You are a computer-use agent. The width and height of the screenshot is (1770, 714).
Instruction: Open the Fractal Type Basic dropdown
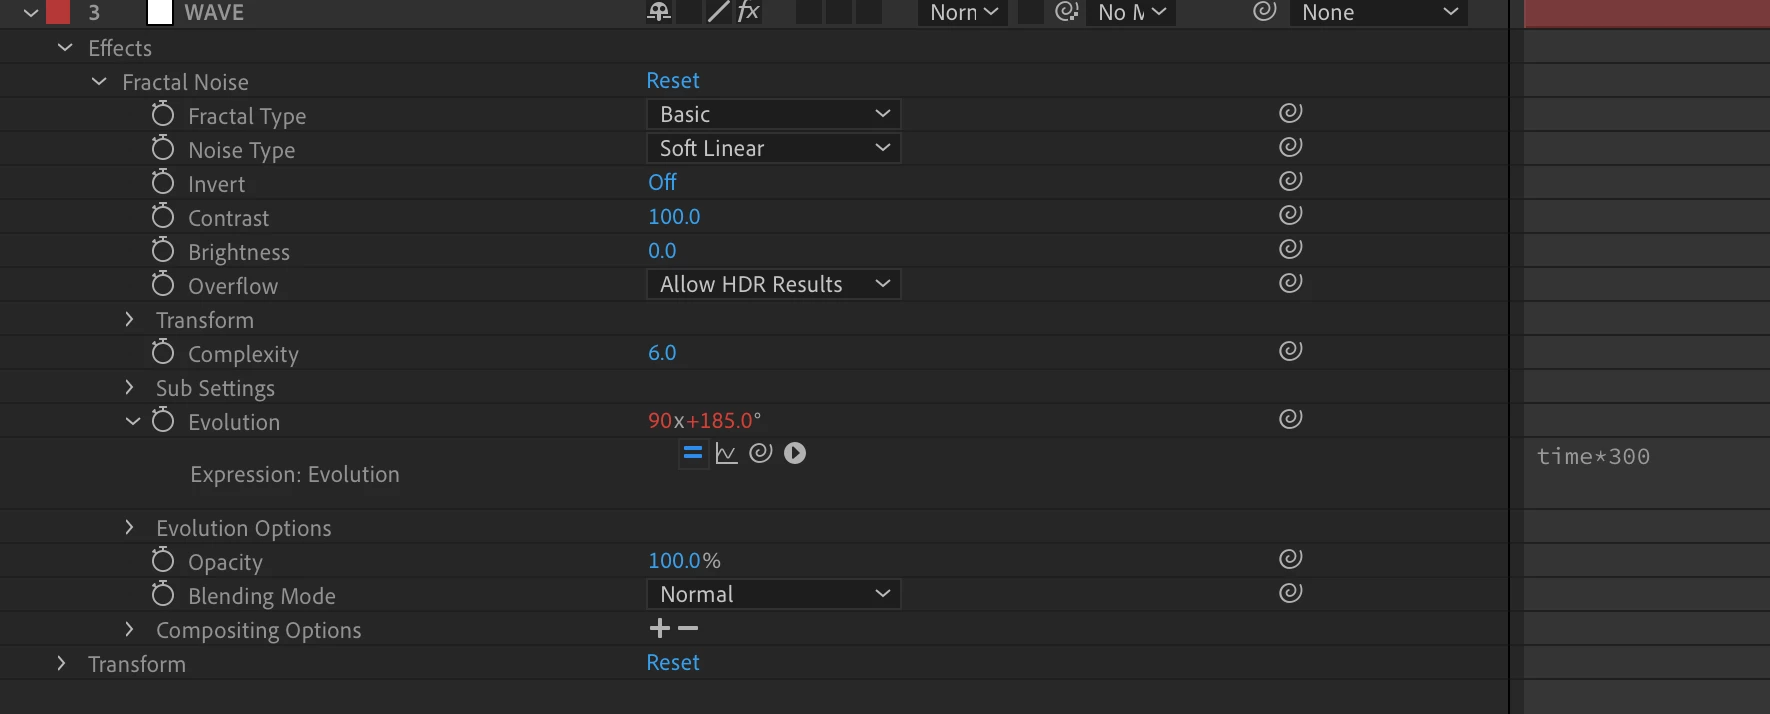[774, 114]
